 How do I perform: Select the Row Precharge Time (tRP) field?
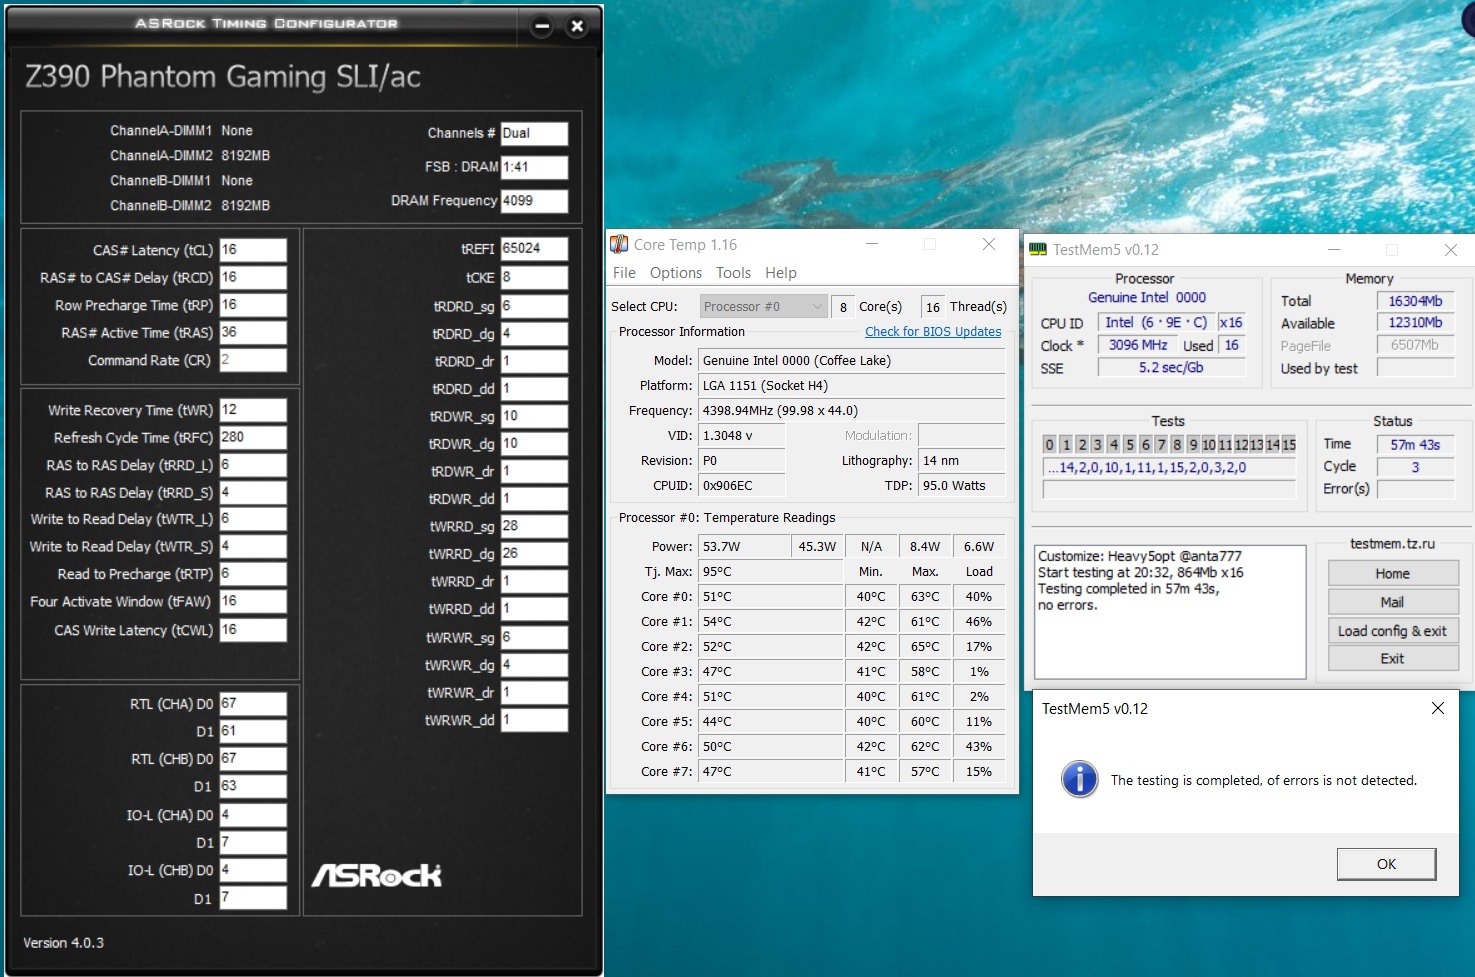click(x=253, y=305)
